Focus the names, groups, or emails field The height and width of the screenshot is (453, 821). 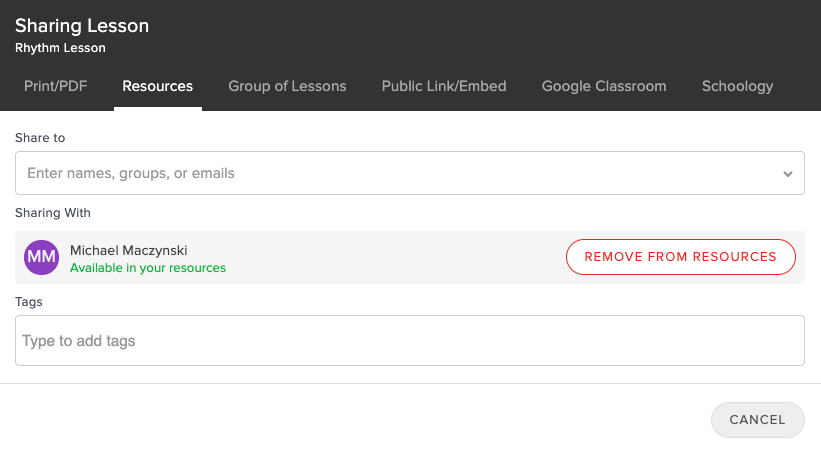[x=409, y=173]
